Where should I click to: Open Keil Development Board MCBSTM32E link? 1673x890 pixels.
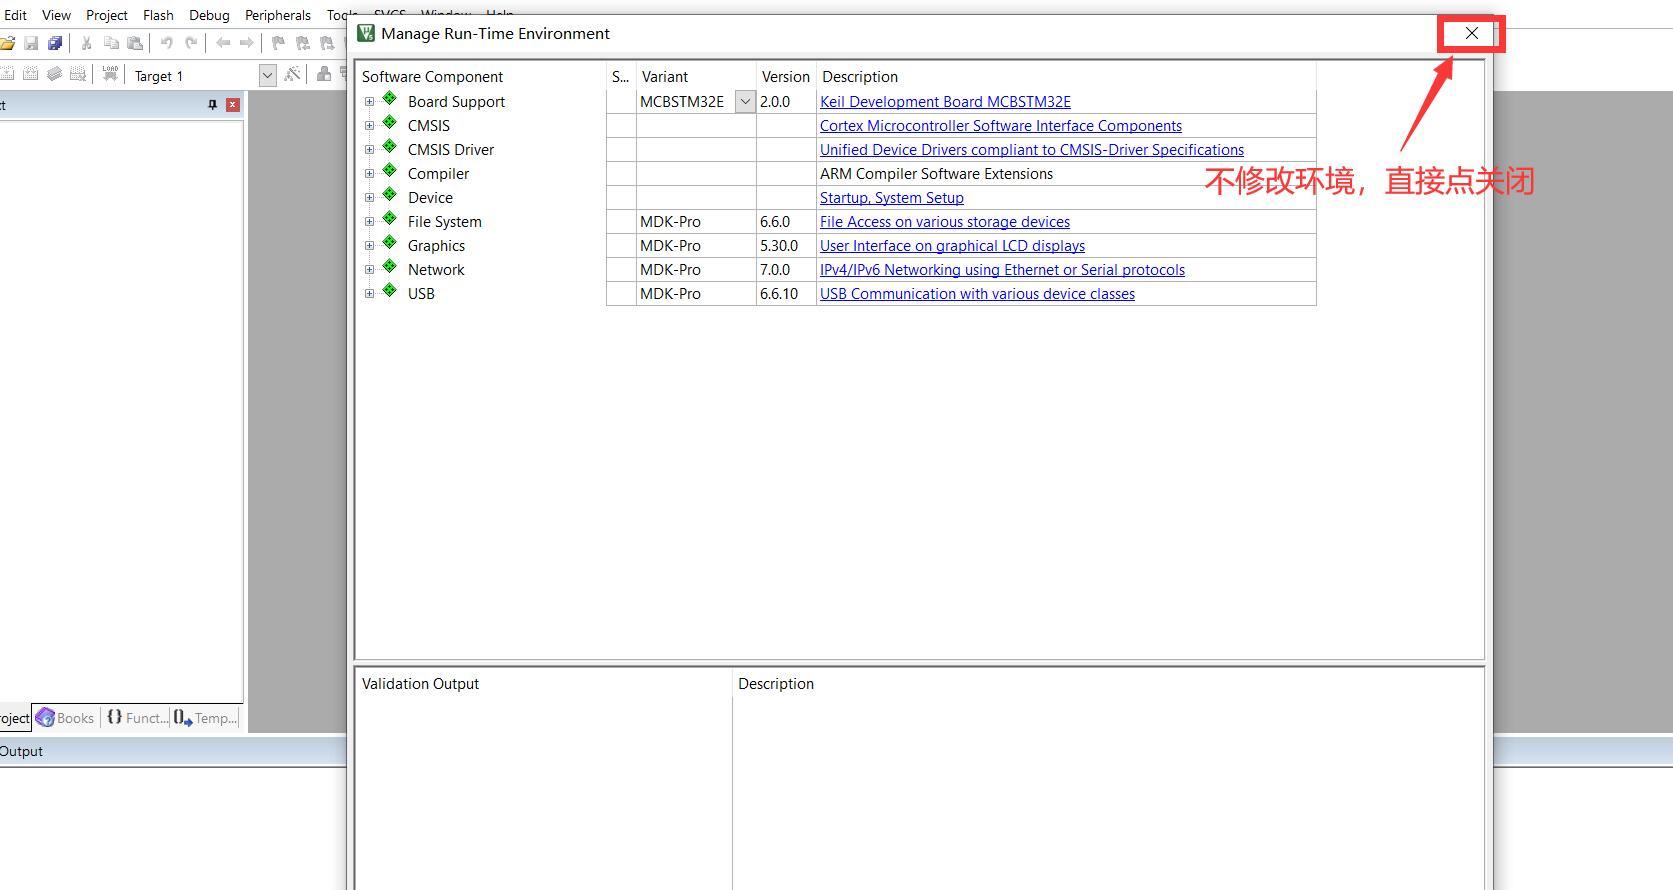[x=945, y=101]
